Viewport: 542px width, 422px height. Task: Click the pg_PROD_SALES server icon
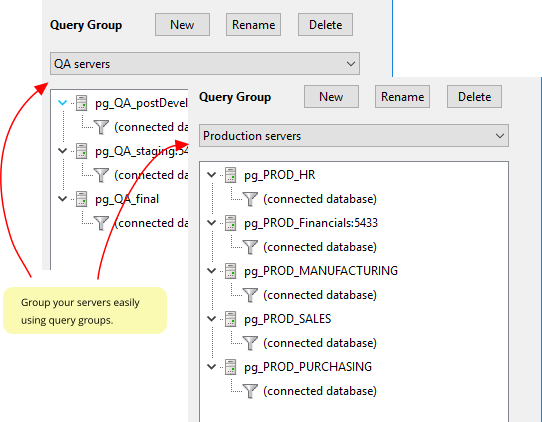(231, 319)
